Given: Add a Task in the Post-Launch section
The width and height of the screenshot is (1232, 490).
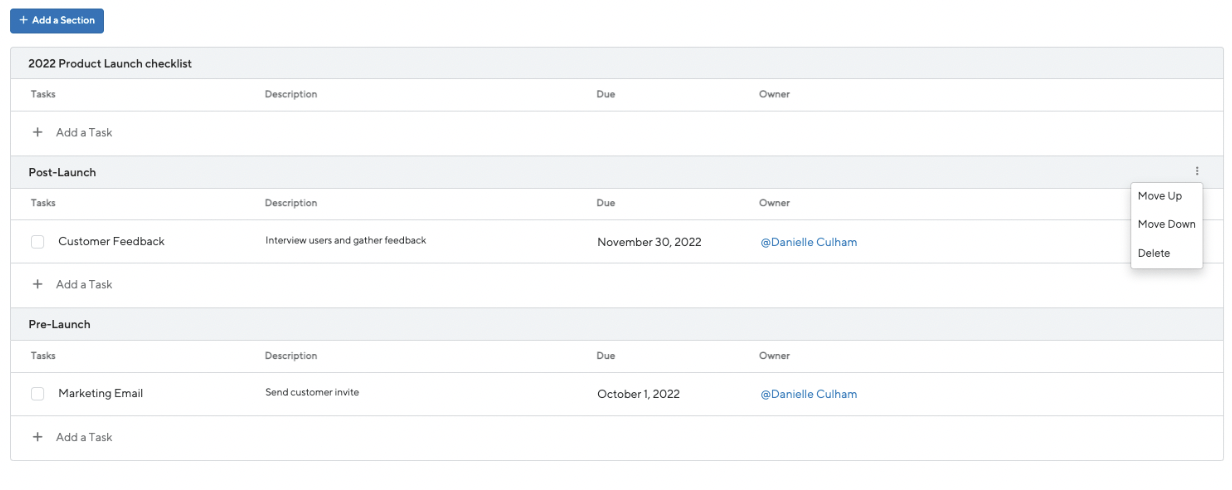Looking at the screenshot, I should coord(72,284).
